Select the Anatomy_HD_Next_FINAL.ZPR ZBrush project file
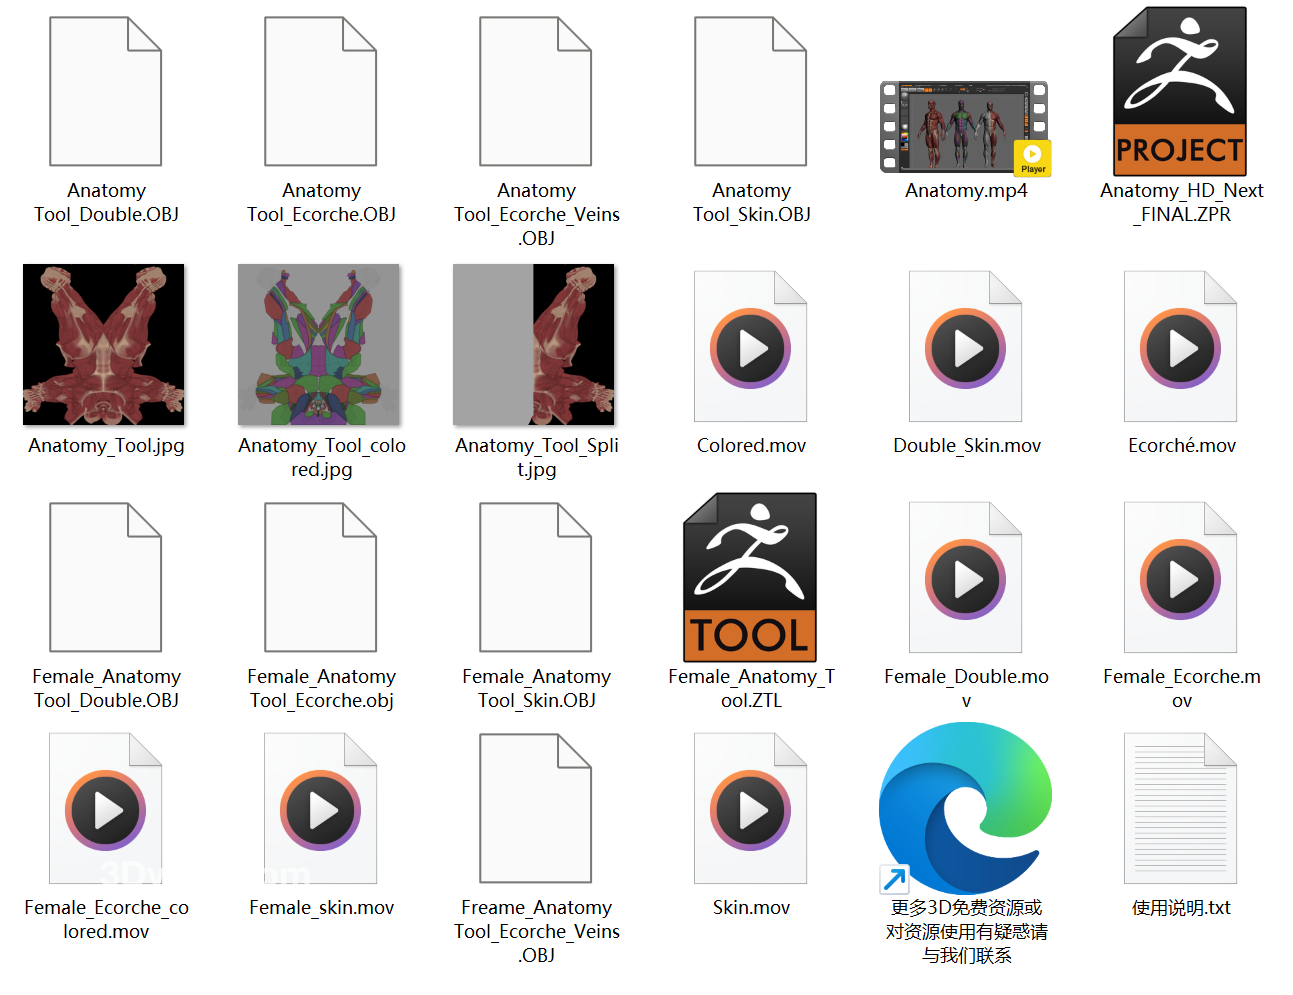The height and width of the screenshot is (995, 1293). pyautogui.click(x=1180, y=92)
